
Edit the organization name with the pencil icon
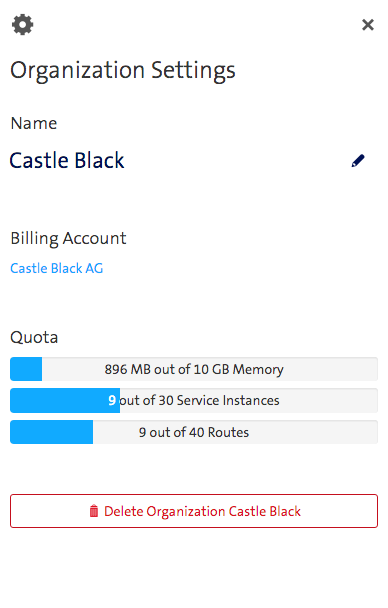coord(358,161)
